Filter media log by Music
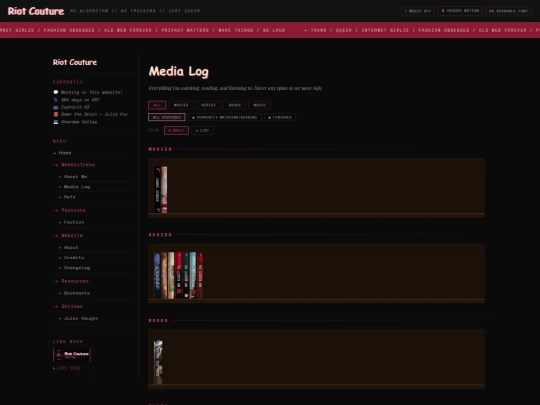Image resolution: width=540 pixels, height=405 pixels. pyautogui.click(x=259, y=105)
